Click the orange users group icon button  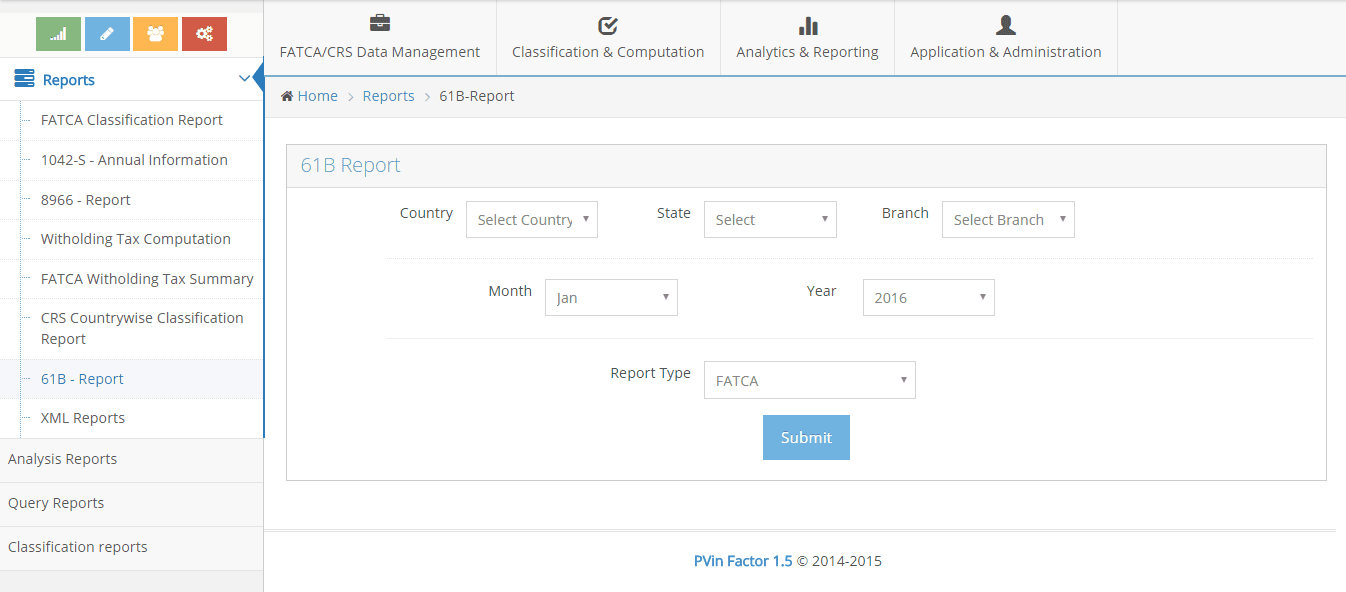155,34
